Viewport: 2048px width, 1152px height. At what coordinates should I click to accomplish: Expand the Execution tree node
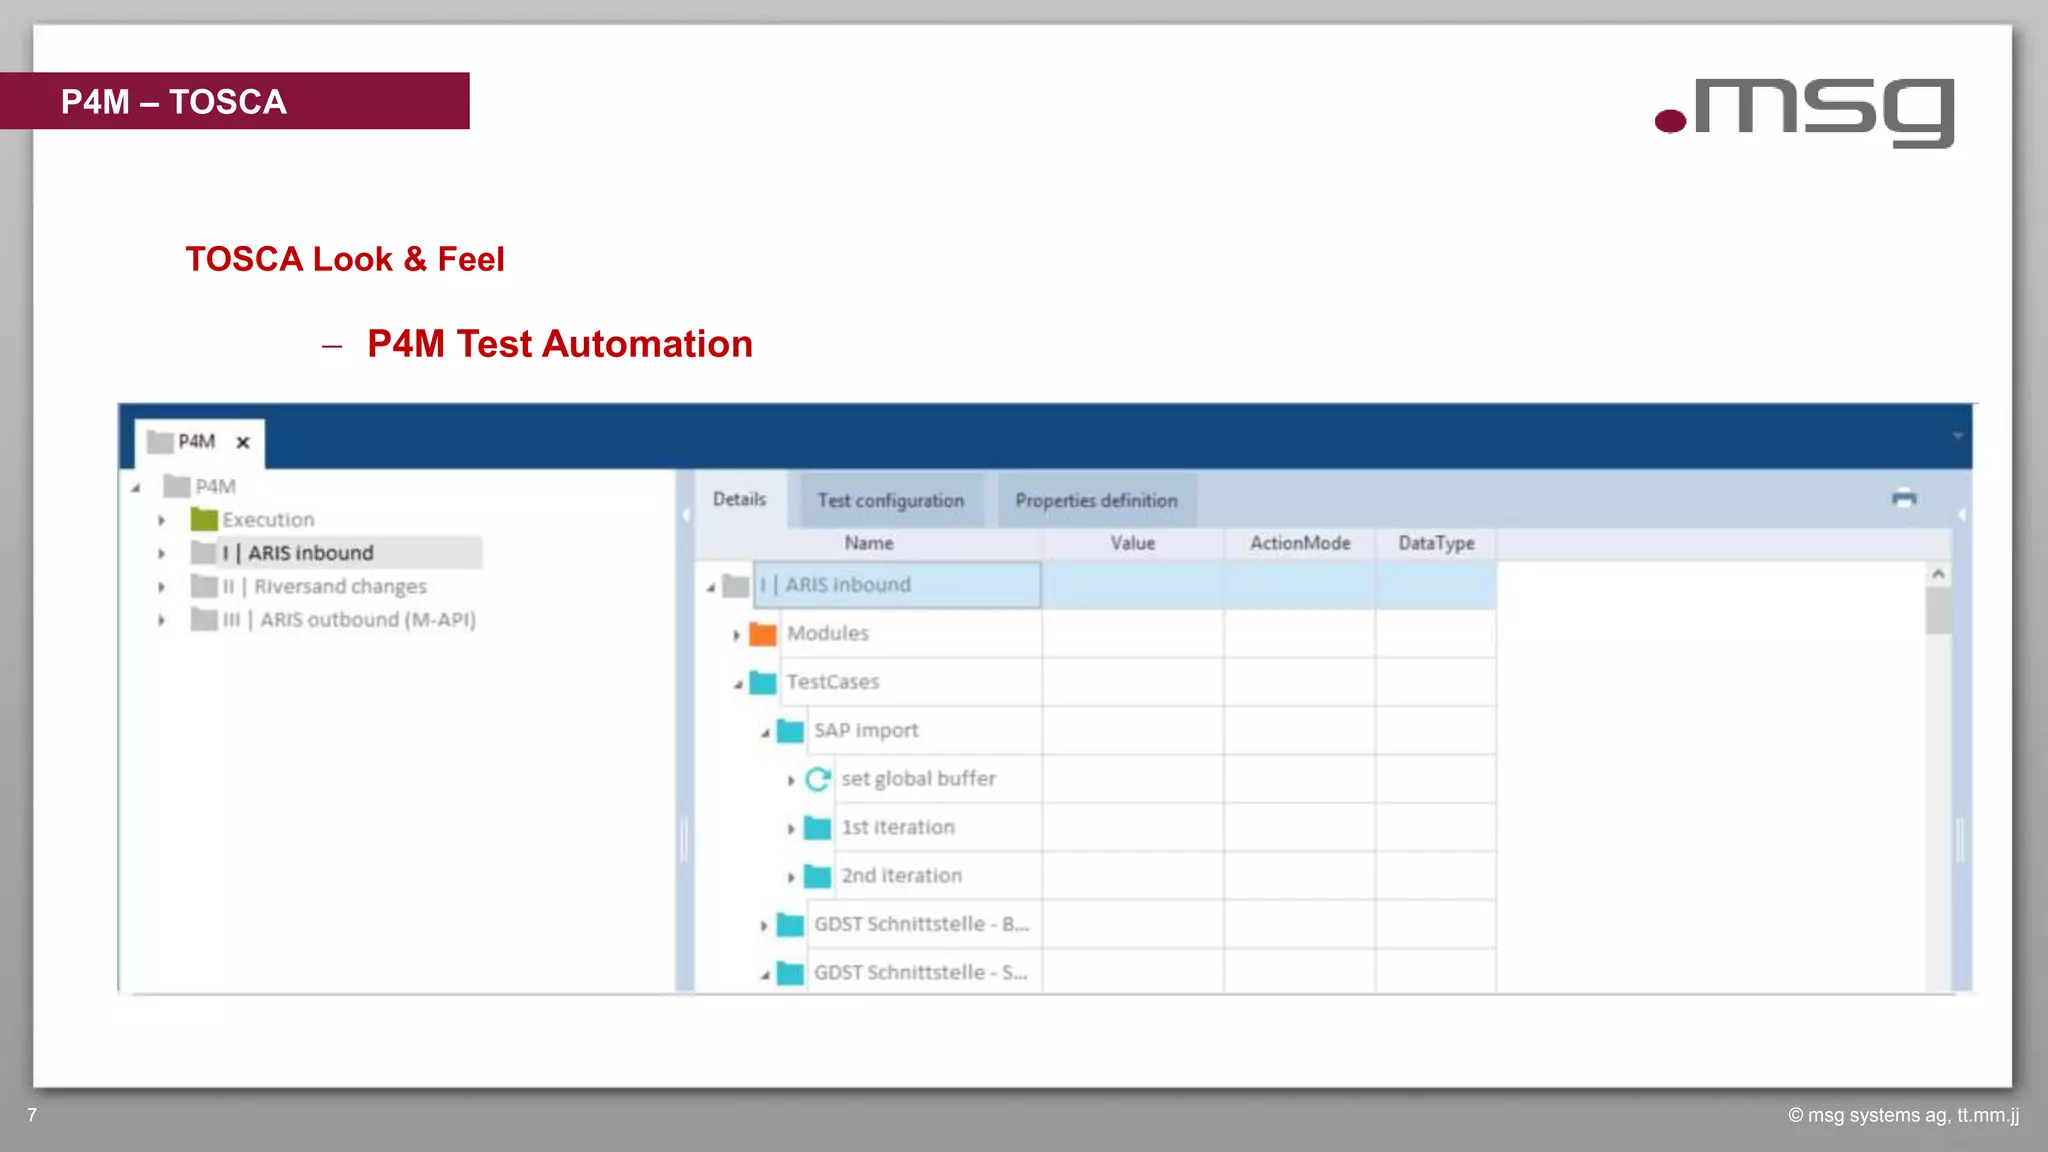(161, 520)
